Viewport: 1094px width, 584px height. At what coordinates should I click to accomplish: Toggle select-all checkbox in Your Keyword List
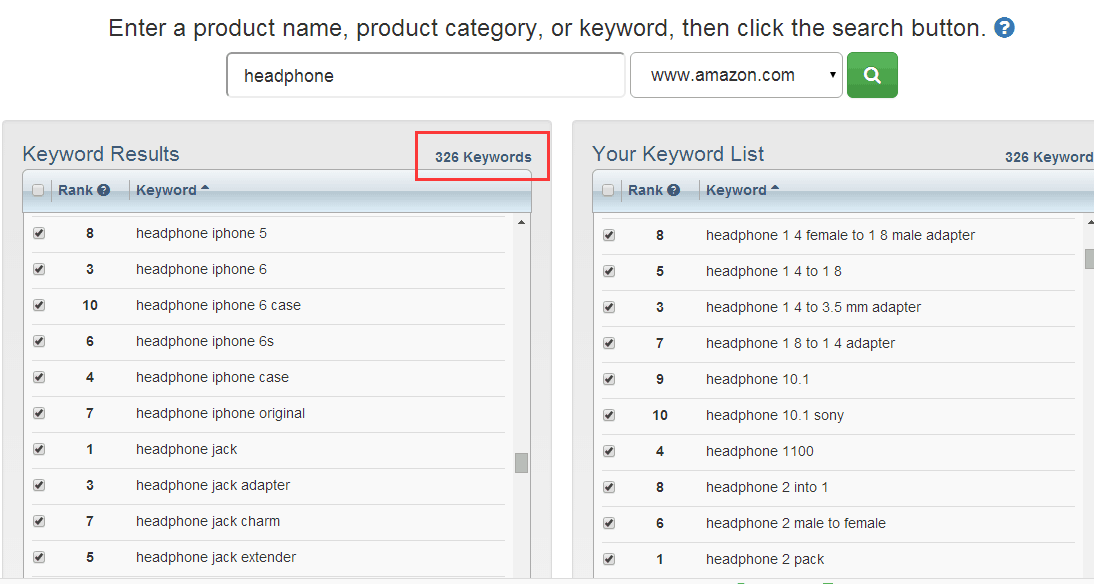[x=608, y=190]
